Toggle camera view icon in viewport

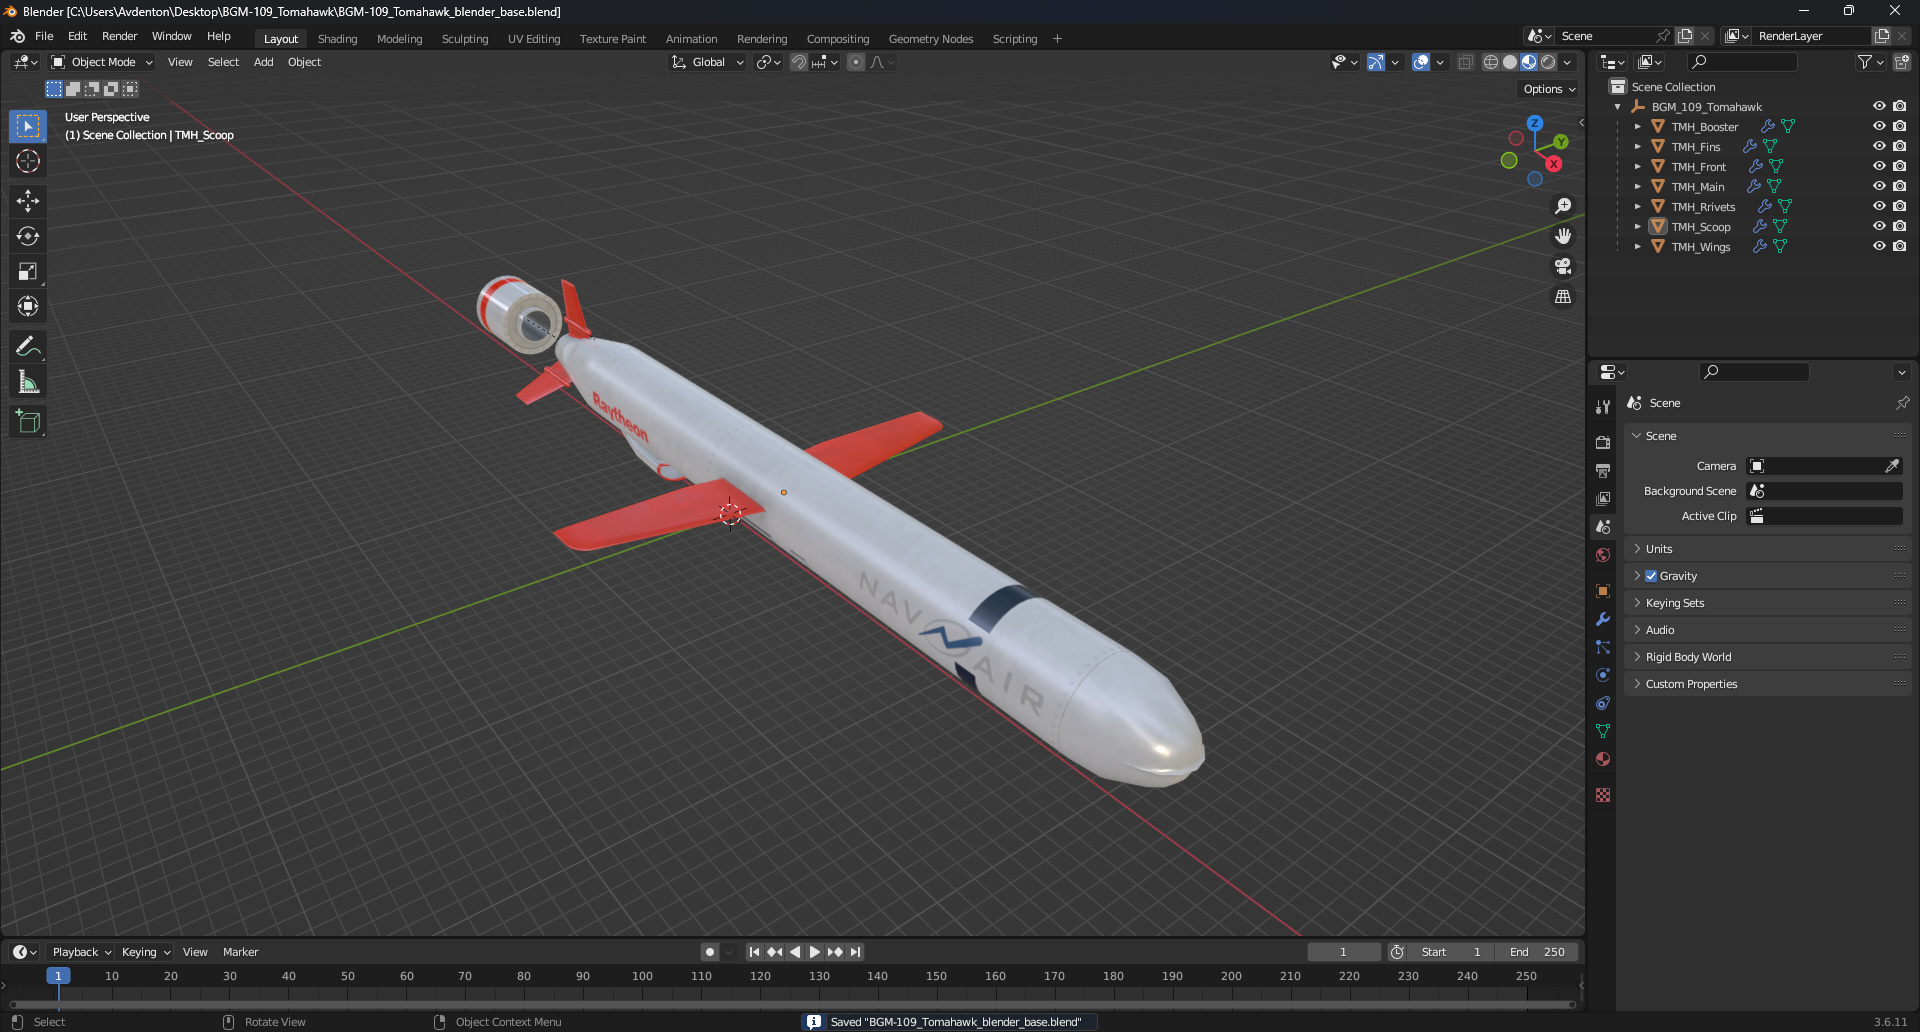point(1563,266)
